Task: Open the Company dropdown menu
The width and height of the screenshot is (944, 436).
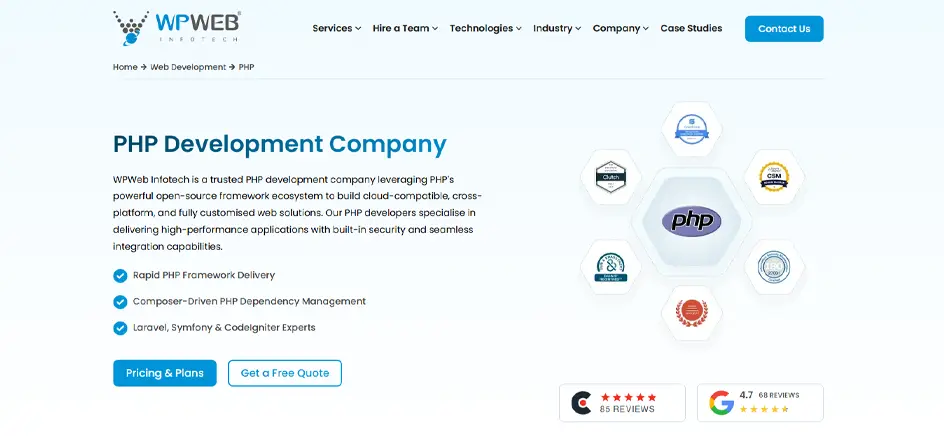Action: coord(621,28)
